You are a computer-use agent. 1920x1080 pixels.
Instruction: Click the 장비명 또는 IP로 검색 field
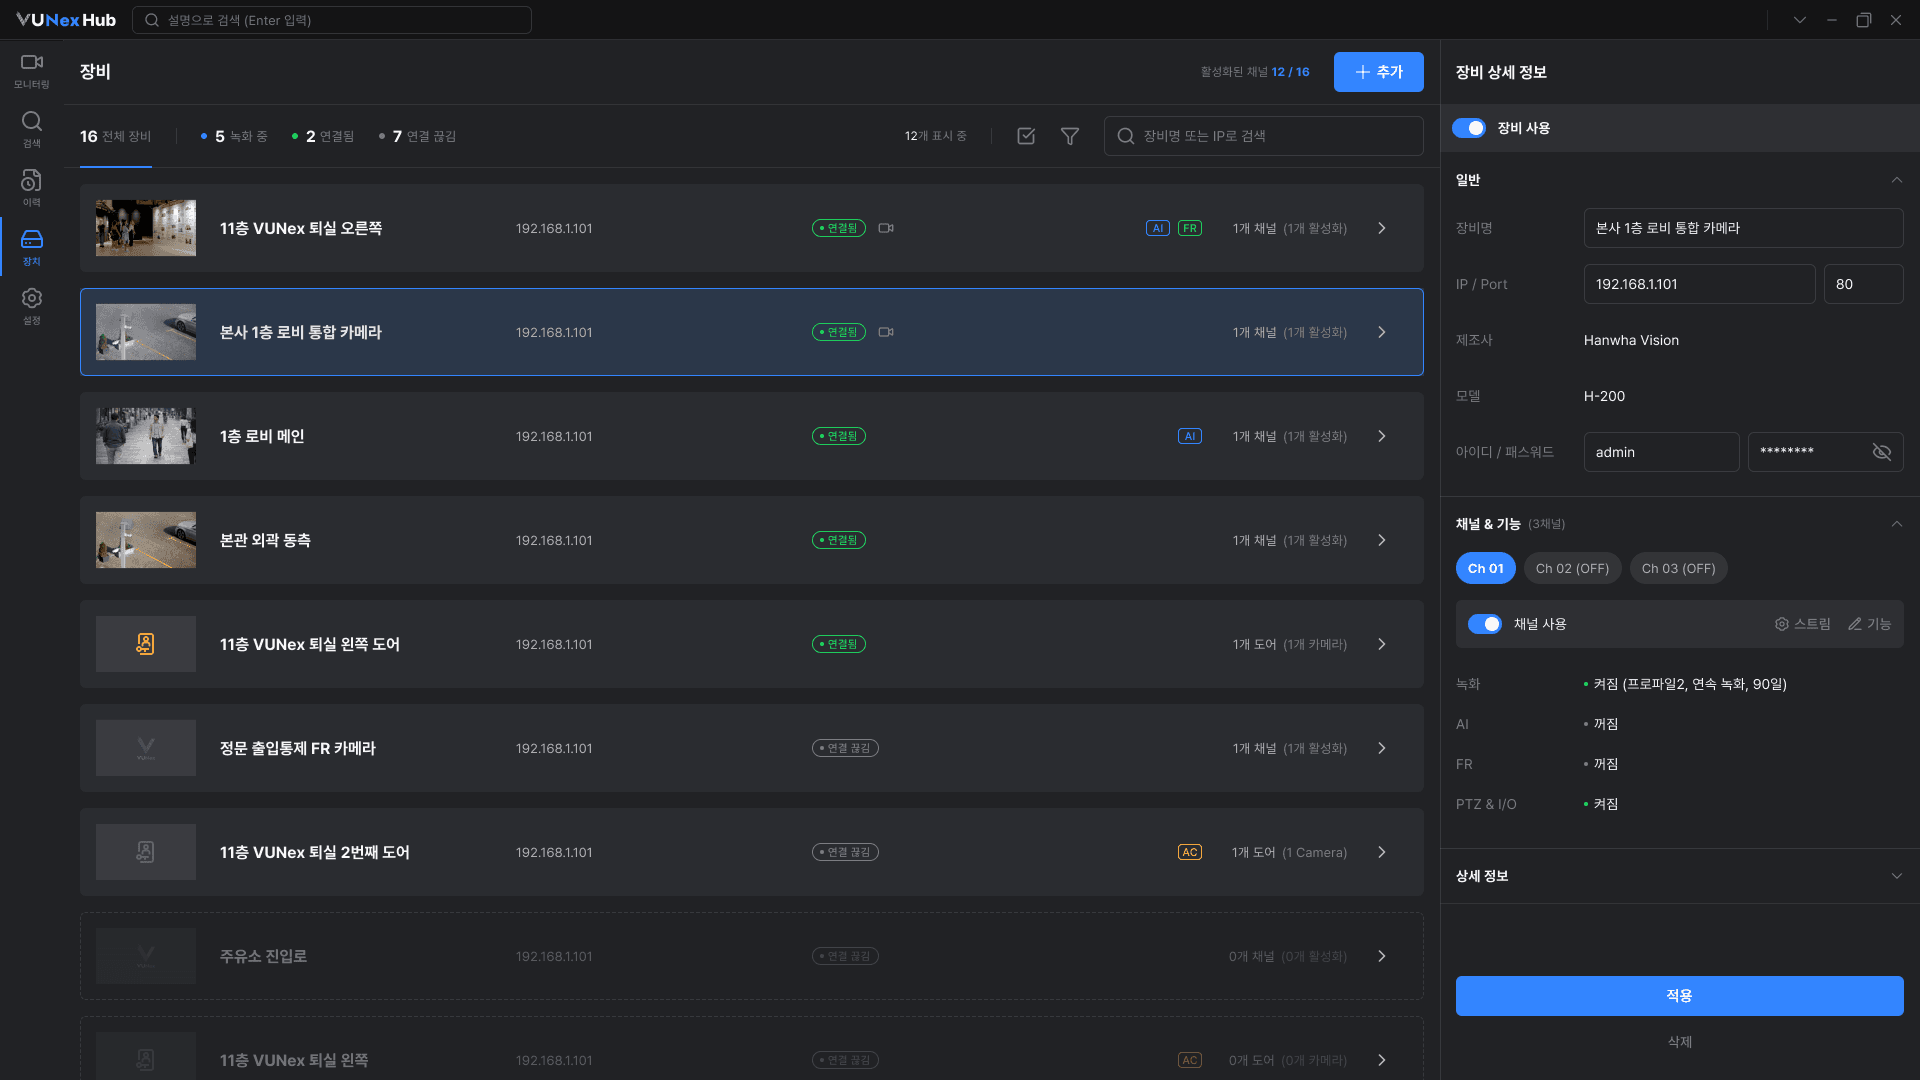(1264, 136)
